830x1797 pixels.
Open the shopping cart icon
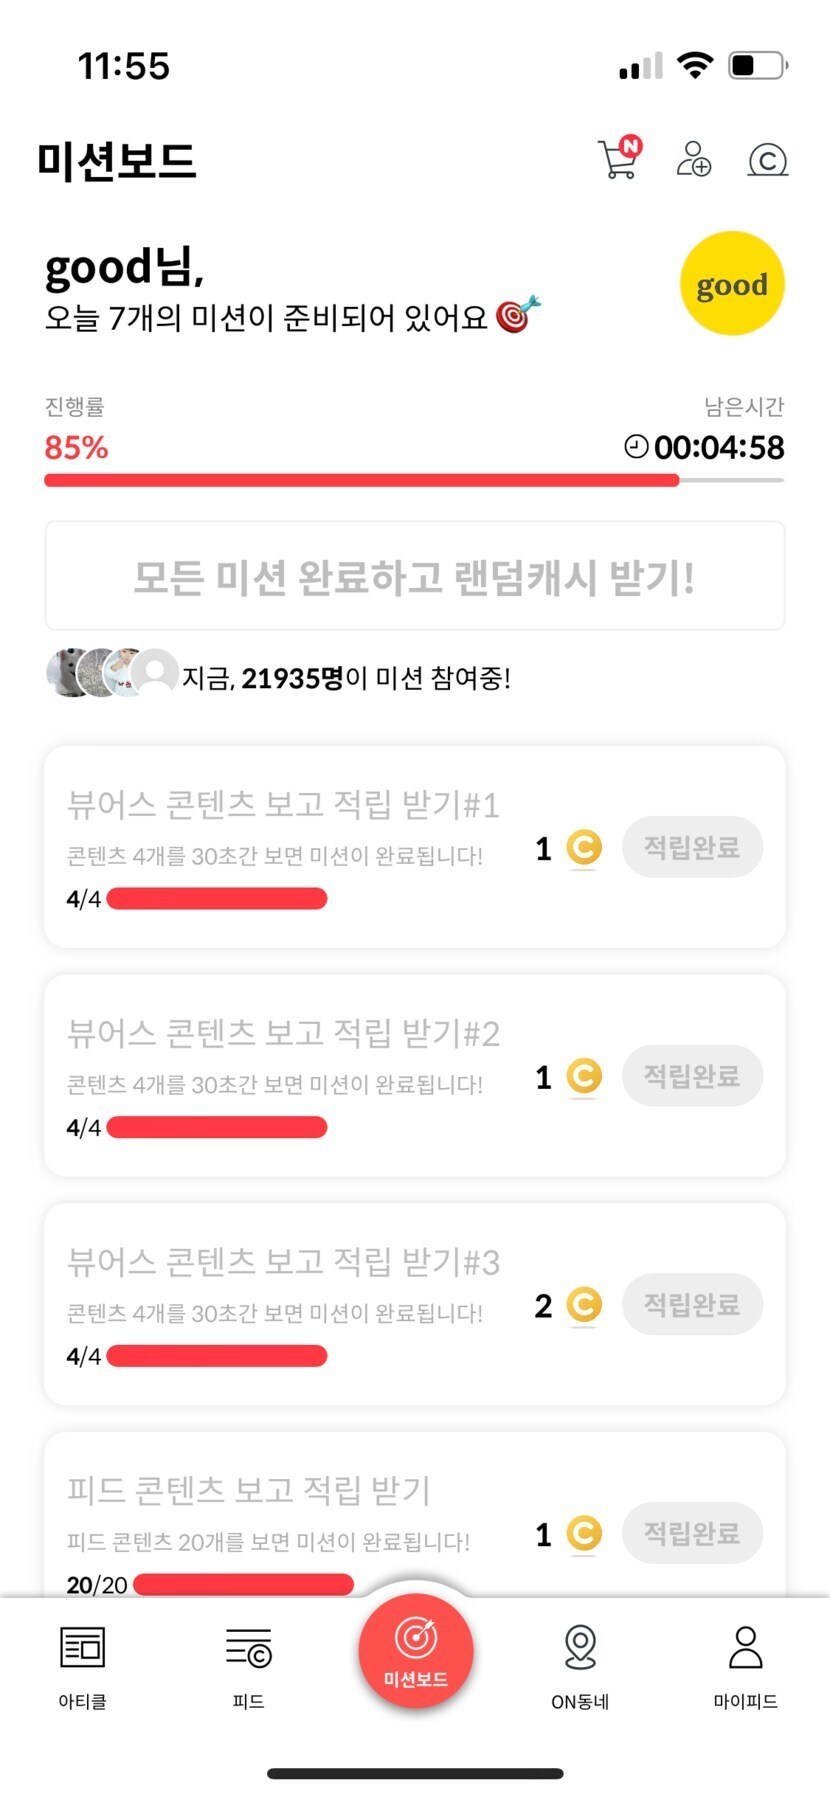[x=619, y=159]
